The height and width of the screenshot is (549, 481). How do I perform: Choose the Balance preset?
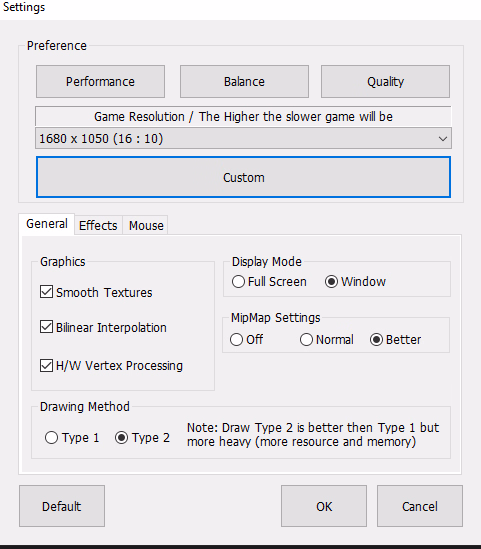244,82
